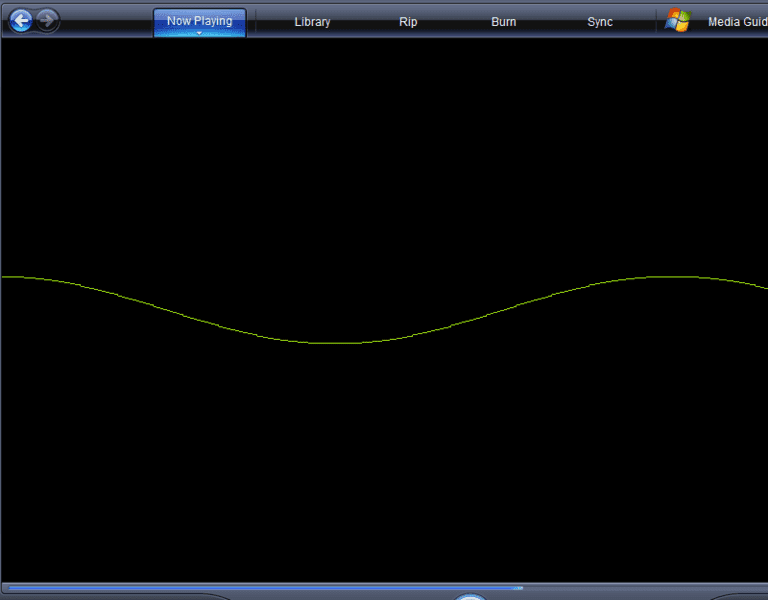The height and width of the screenshot is (600, 768).
Task: Click the very start of the seek bar
Action: [x=8, y=588]
